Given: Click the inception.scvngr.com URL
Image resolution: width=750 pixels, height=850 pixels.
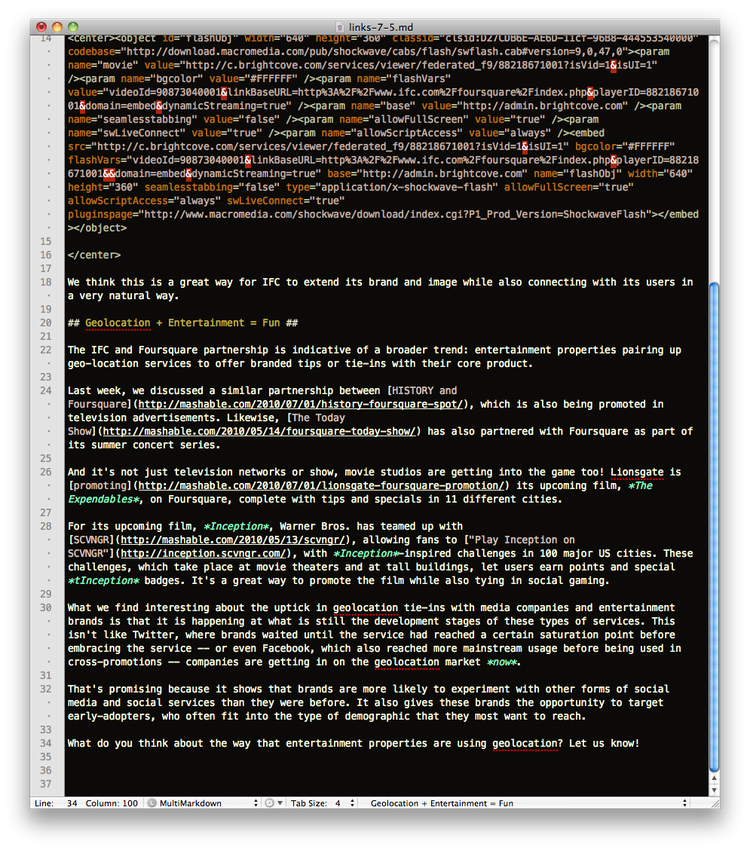Looking at the screenshot, I should coord(203,553).
